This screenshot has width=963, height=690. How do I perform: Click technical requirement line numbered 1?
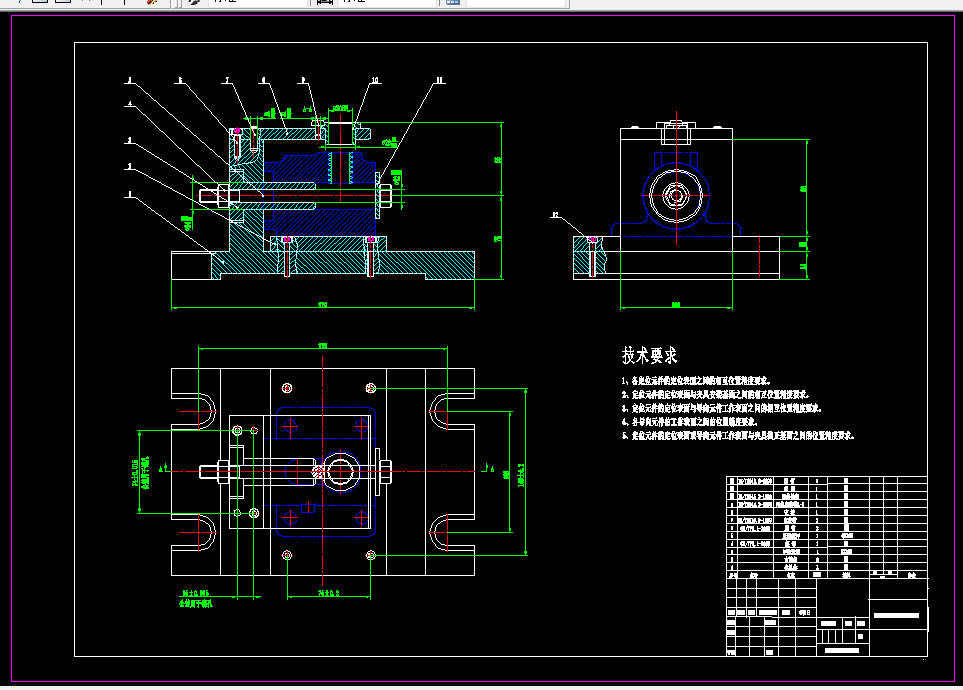pyautogui.click(x=696, y=381)
